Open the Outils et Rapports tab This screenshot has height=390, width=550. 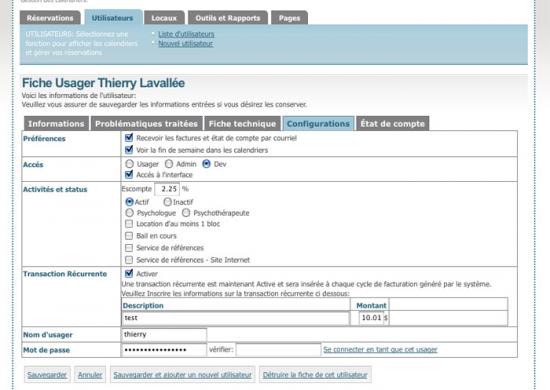(228, 18)
